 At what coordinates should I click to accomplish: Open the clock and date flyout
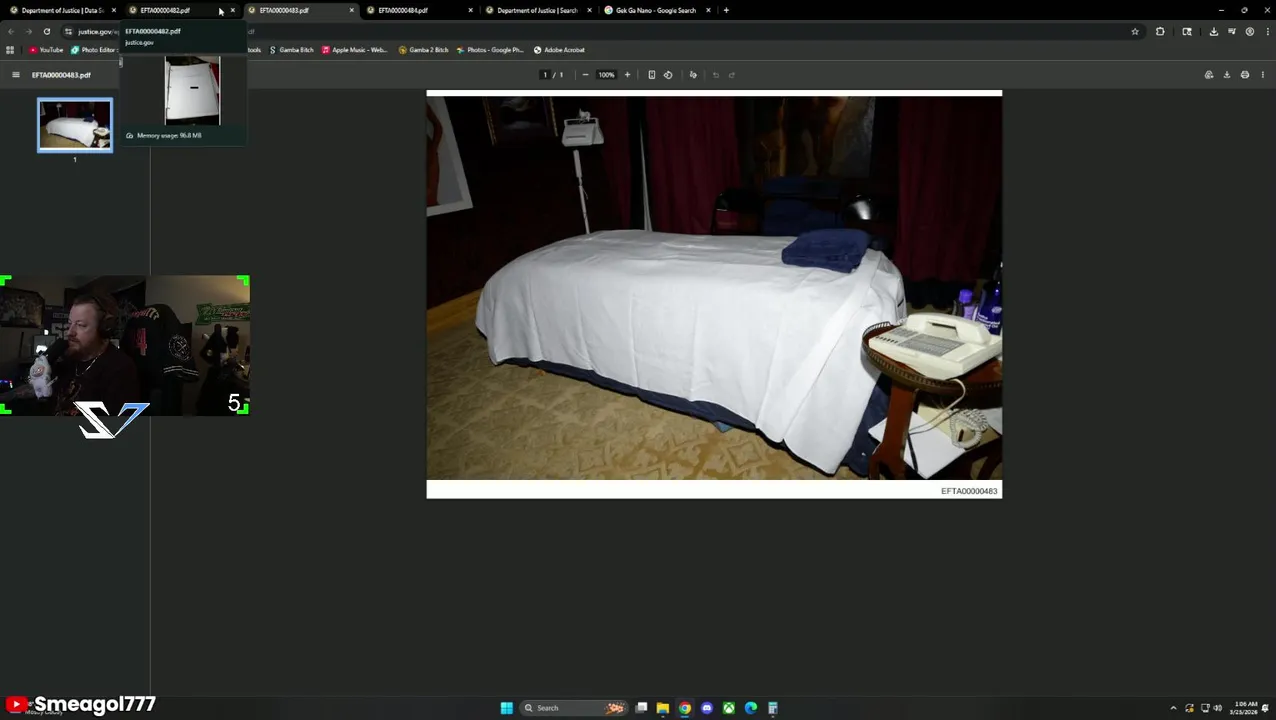pos(1245,708)
